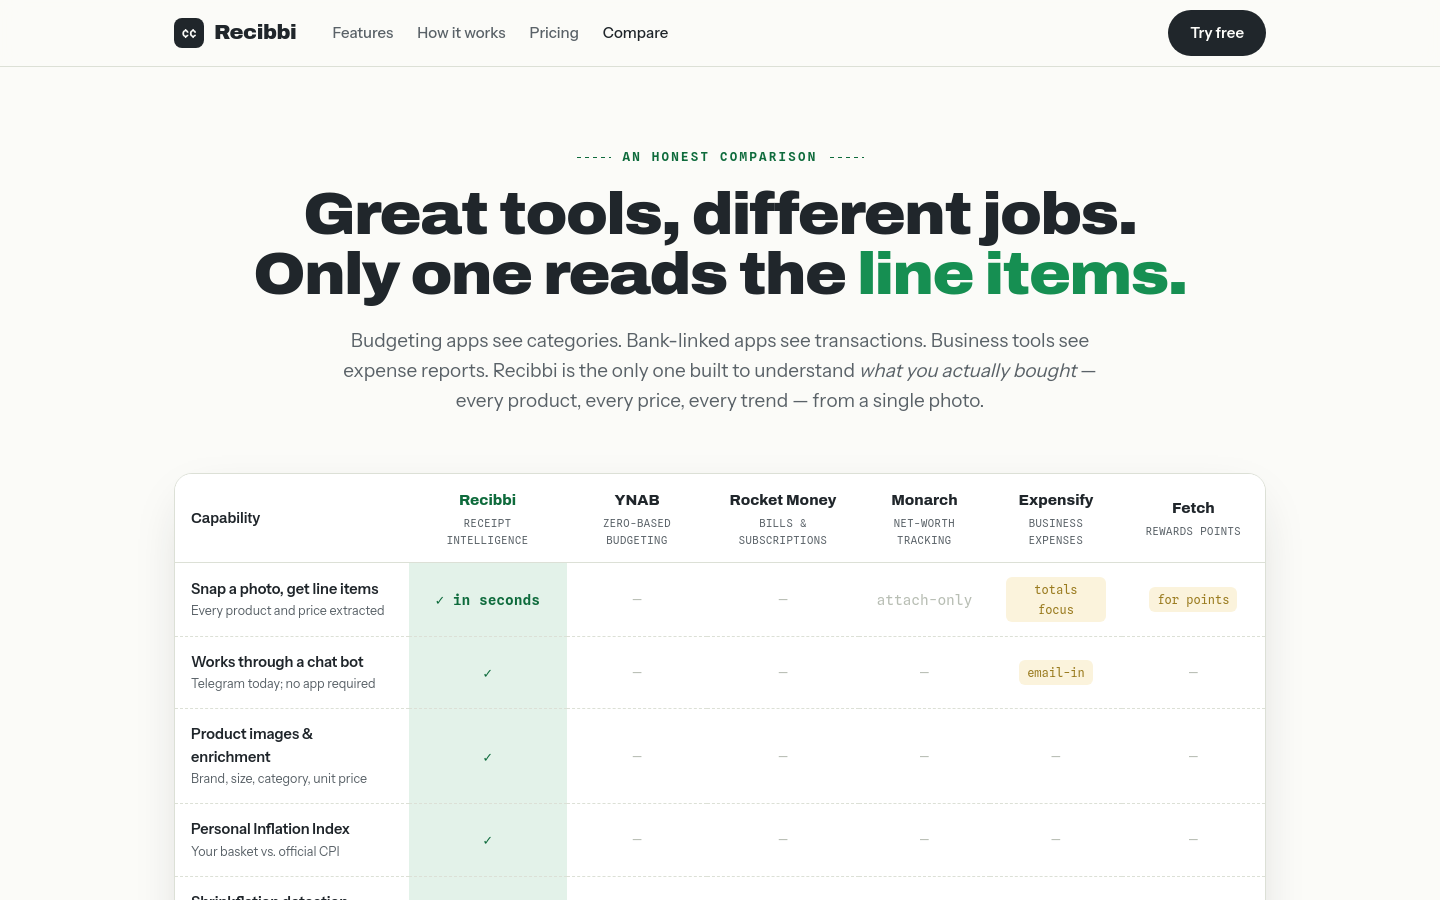Click the 'AN HONEST COMPARISON' eyebrow label

coord(719,157)
